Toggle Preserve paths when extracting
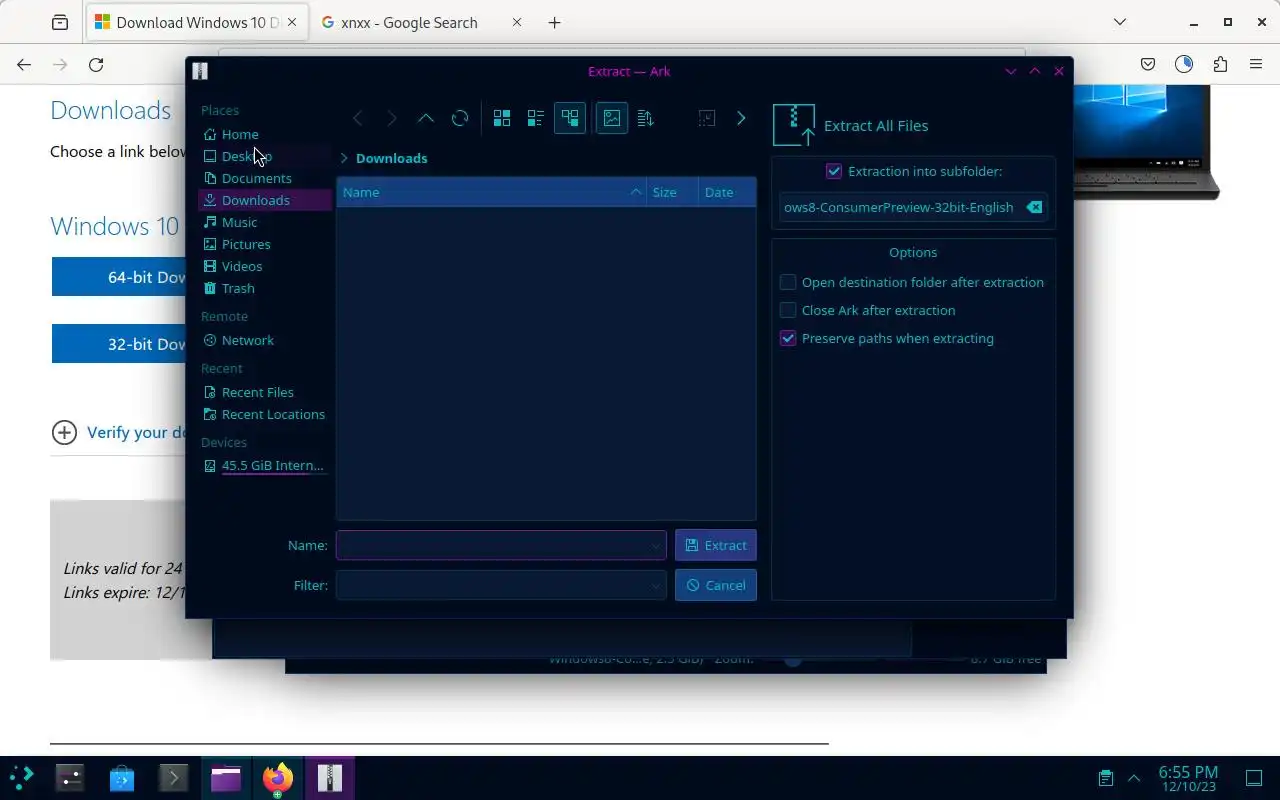The height and width of the screenshot is (800, 1280). pyautogui.click(x=788, y=338)
